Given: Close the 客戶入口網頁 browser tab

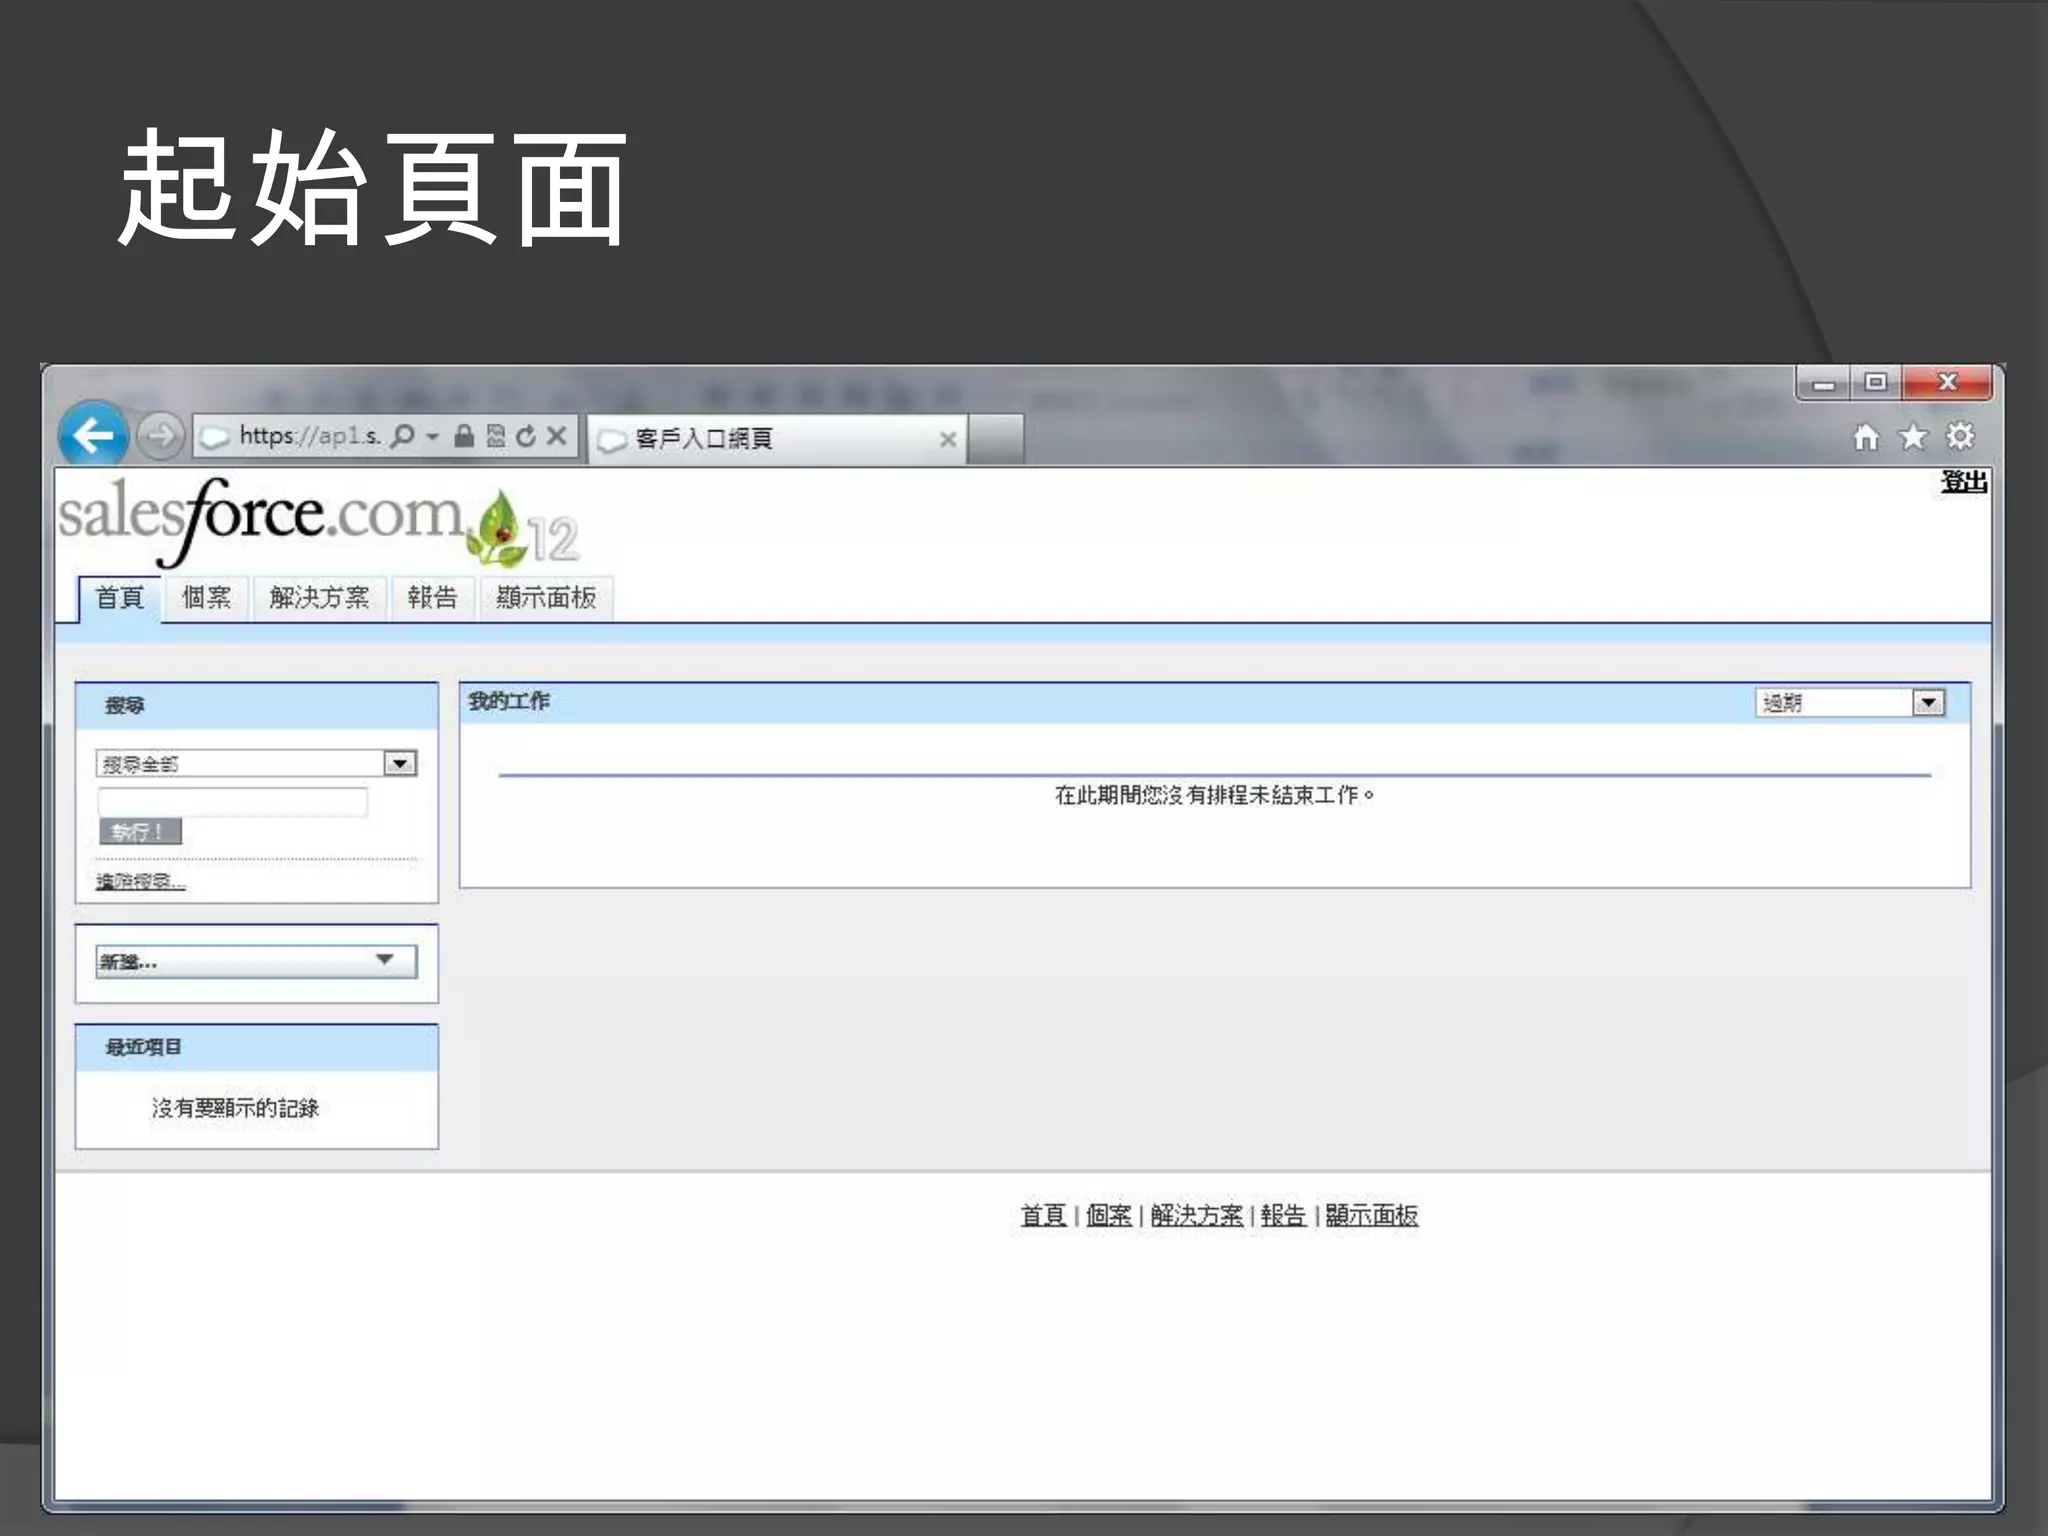Looking at the screenshot, I should [x=947, y=439].
